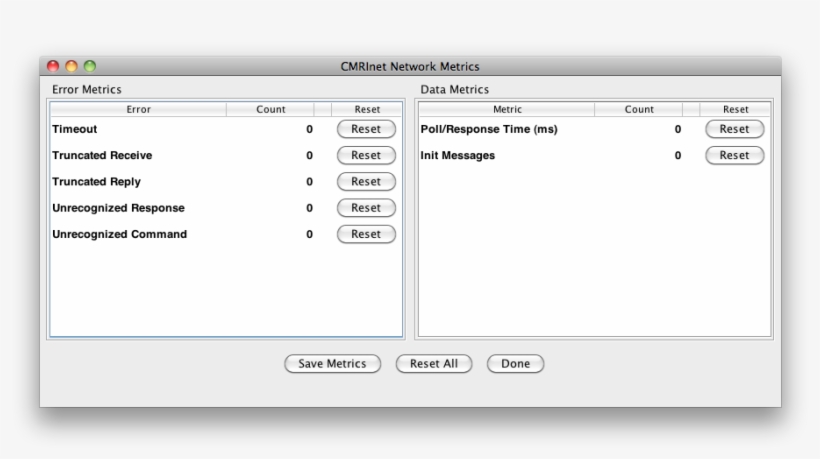Click the Metric column header

coord(507,109)
